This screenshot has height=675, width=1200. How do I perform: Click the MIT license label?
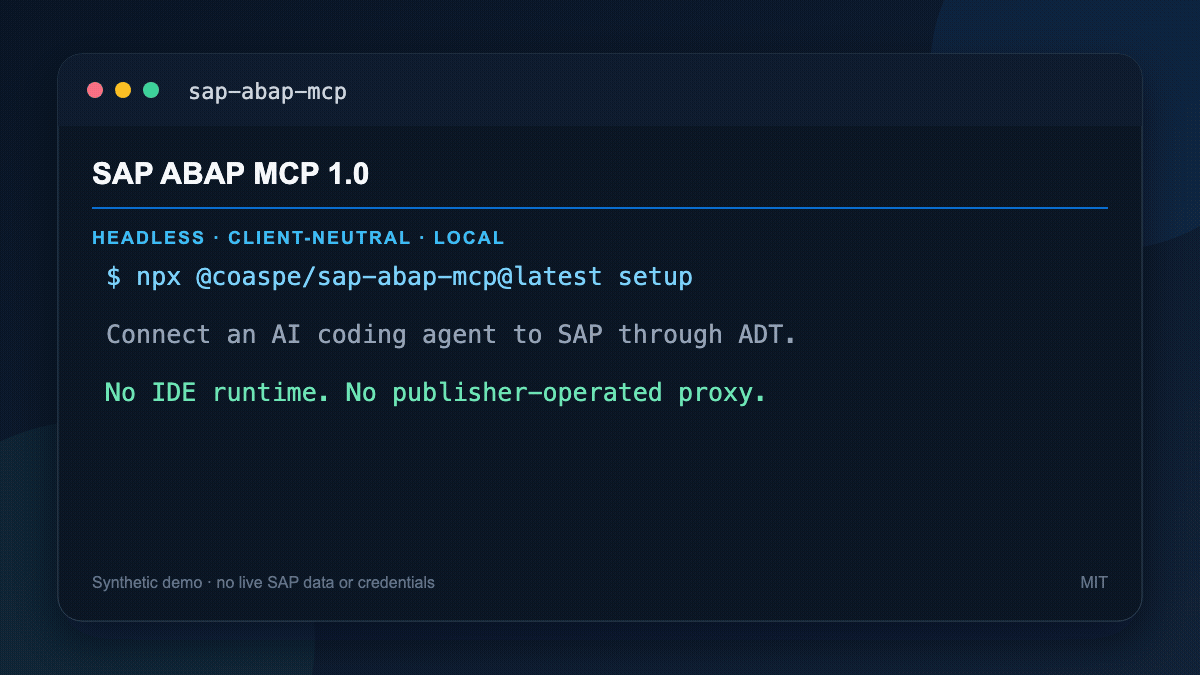(1094, 582)
